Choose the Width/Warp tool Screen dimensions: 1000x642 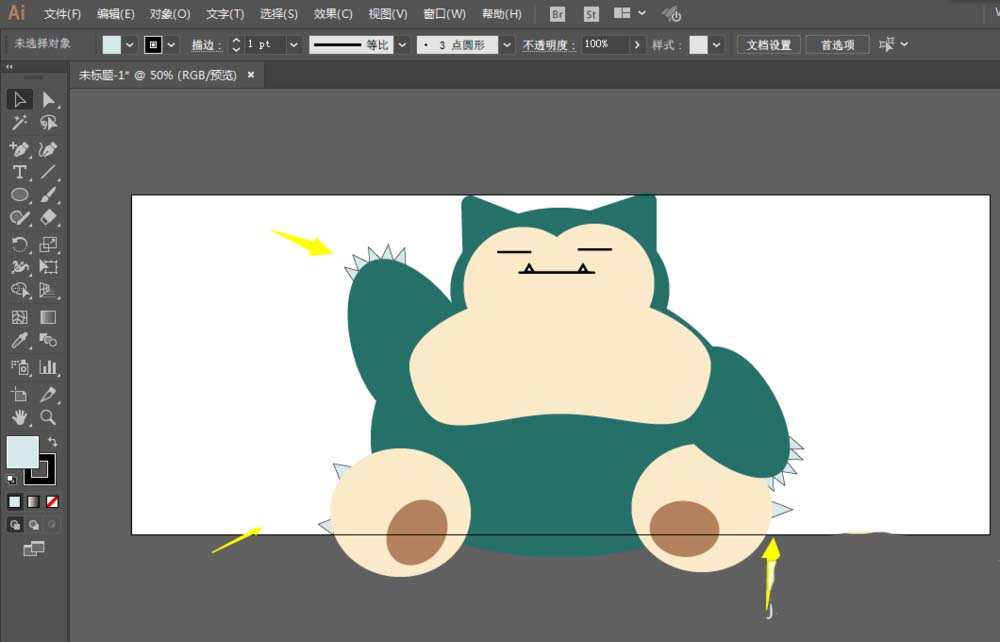coord(20,267)
